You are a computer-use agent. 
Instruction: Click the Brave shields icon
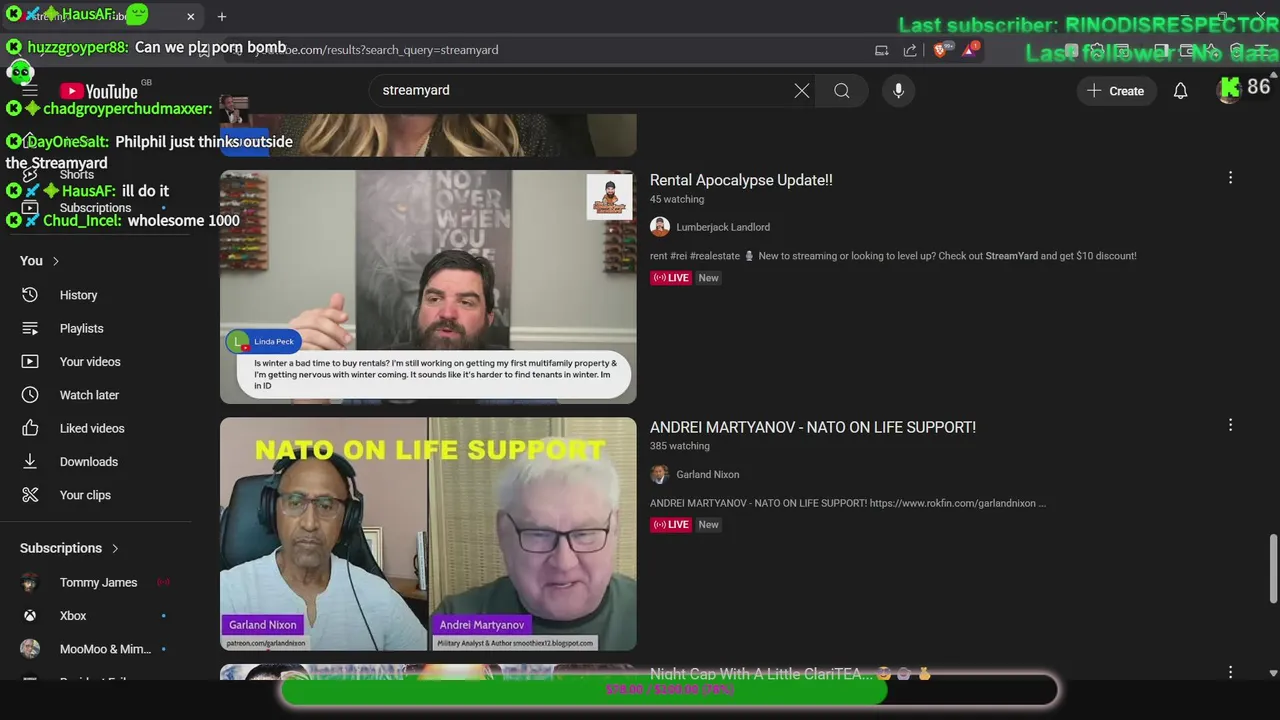tap(940, 50)
